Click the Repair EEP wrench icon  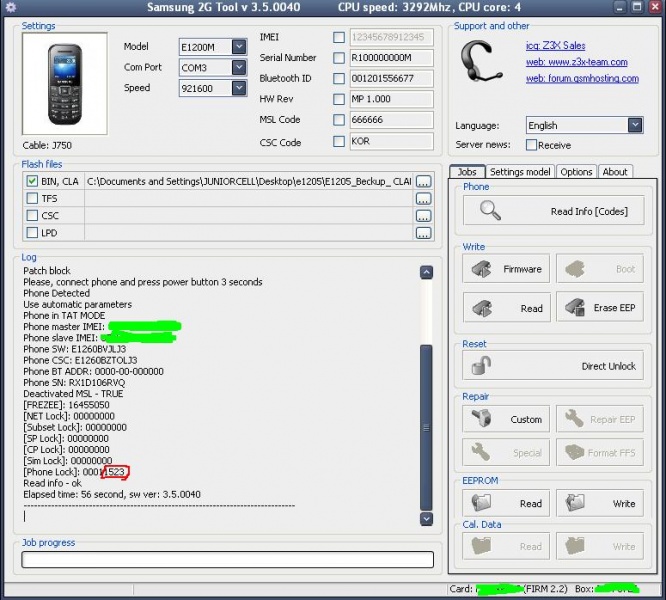574,418
